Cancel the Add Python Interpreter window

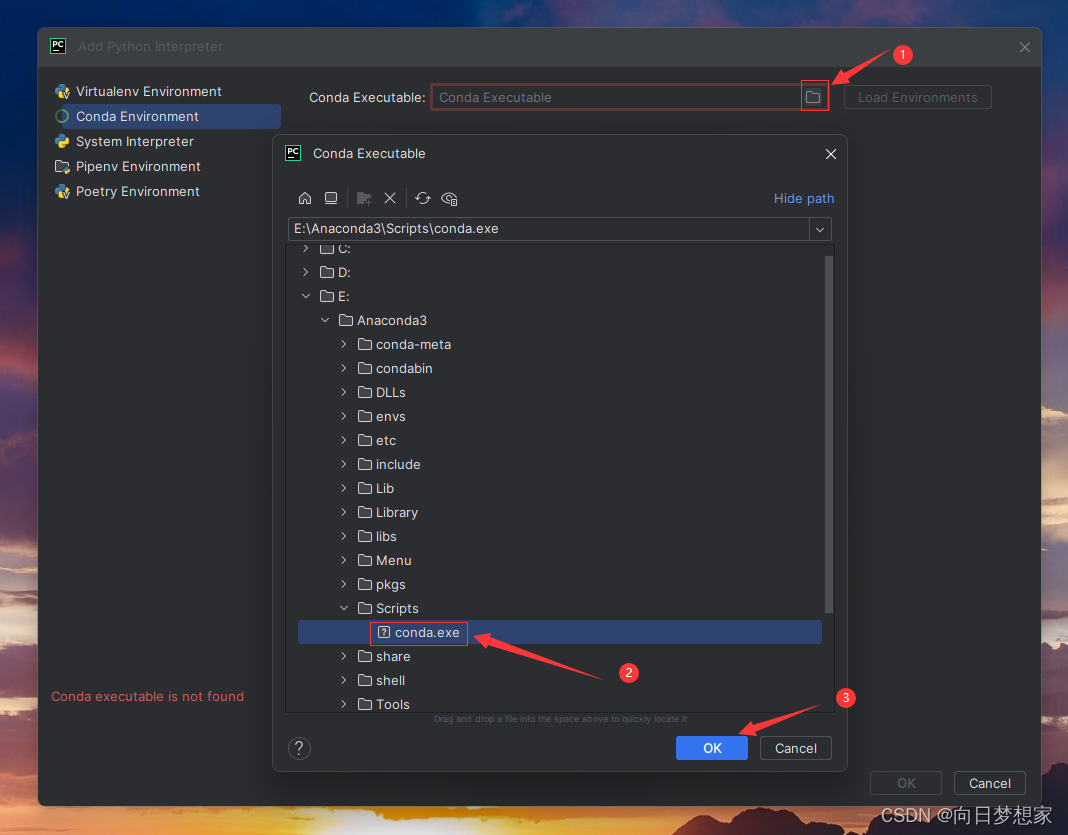tap(990, 783)
